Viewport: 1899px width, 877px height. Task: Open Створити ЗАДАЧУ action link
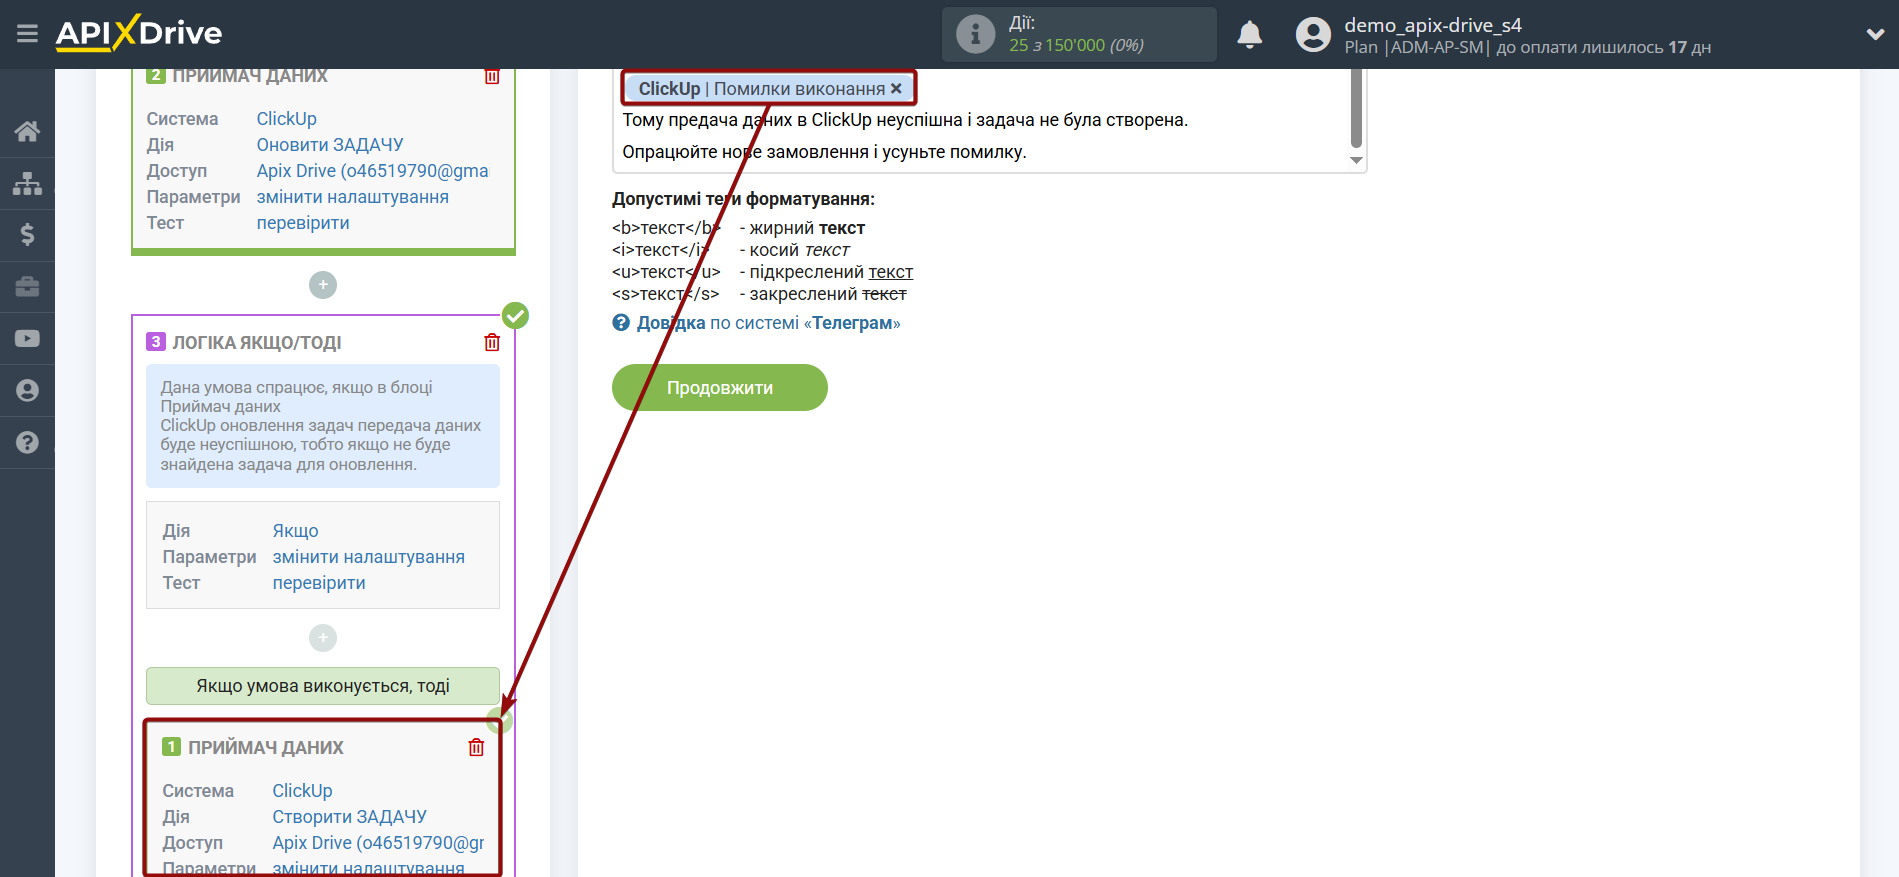coord(350,817)
